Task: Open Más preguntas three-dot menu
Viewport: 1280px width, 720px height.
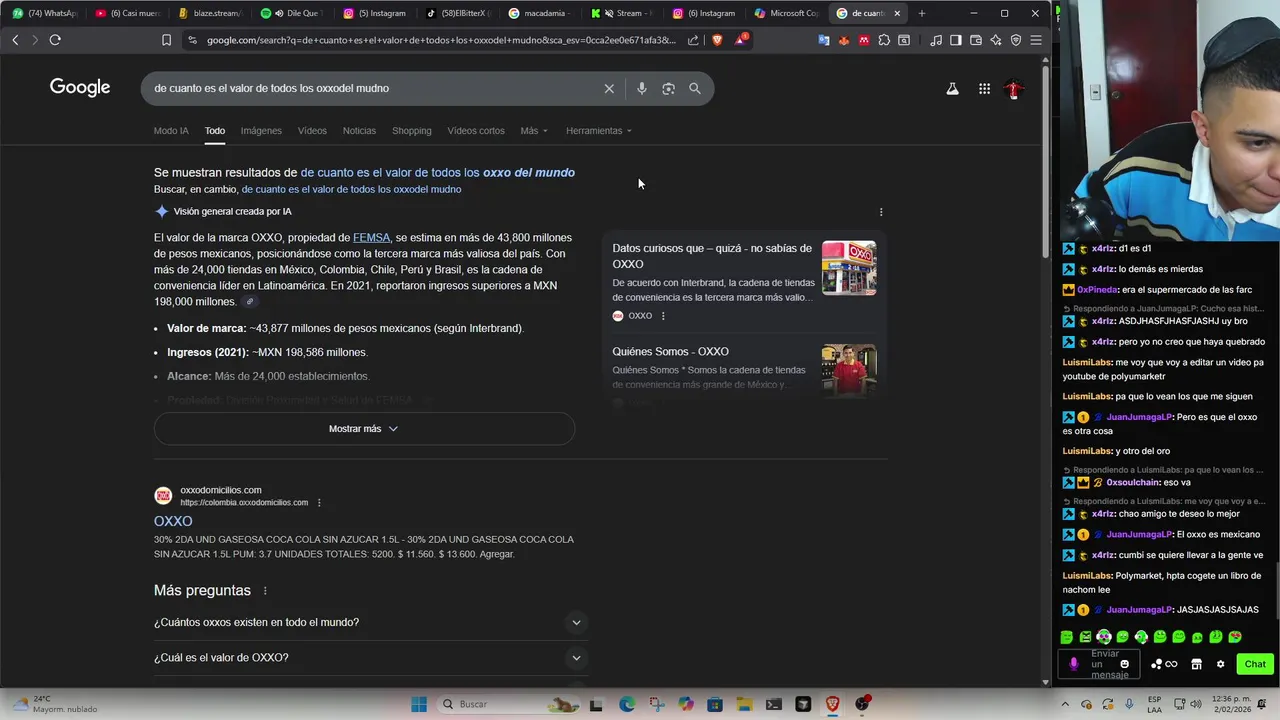Action: [x=265, y=591]
